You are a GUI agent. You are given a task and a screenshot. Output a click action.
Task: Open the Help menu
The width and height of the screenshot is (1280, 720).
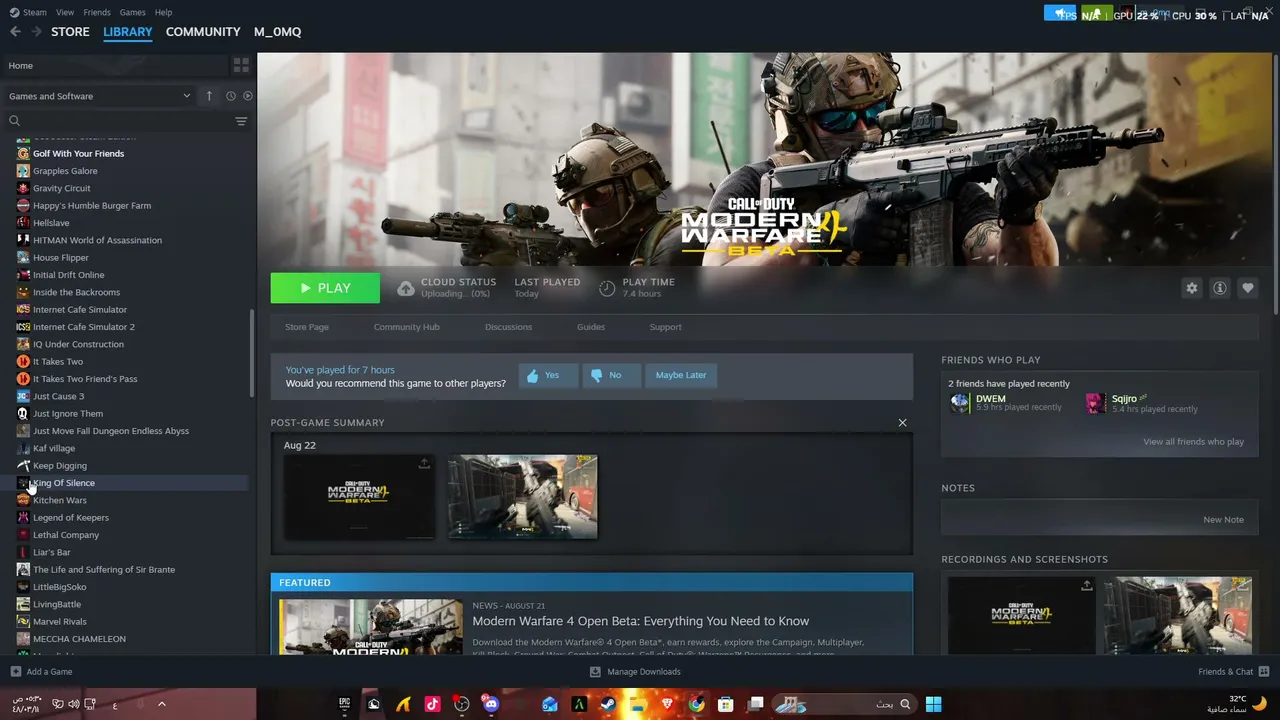click(164, 12)
